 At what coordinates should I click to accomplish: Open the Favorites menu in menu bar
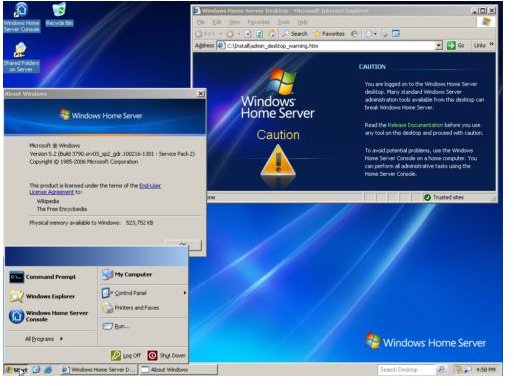(x=259, y=22)
